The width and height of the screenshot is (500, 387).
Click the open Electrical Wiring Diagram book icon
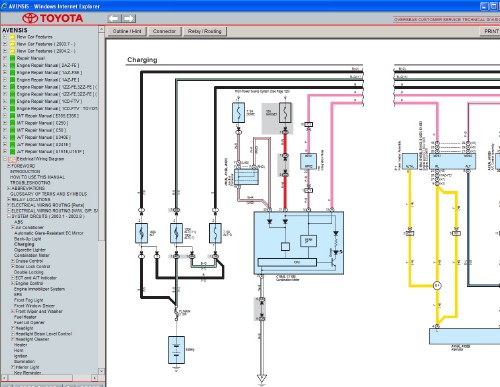point(12,159)
